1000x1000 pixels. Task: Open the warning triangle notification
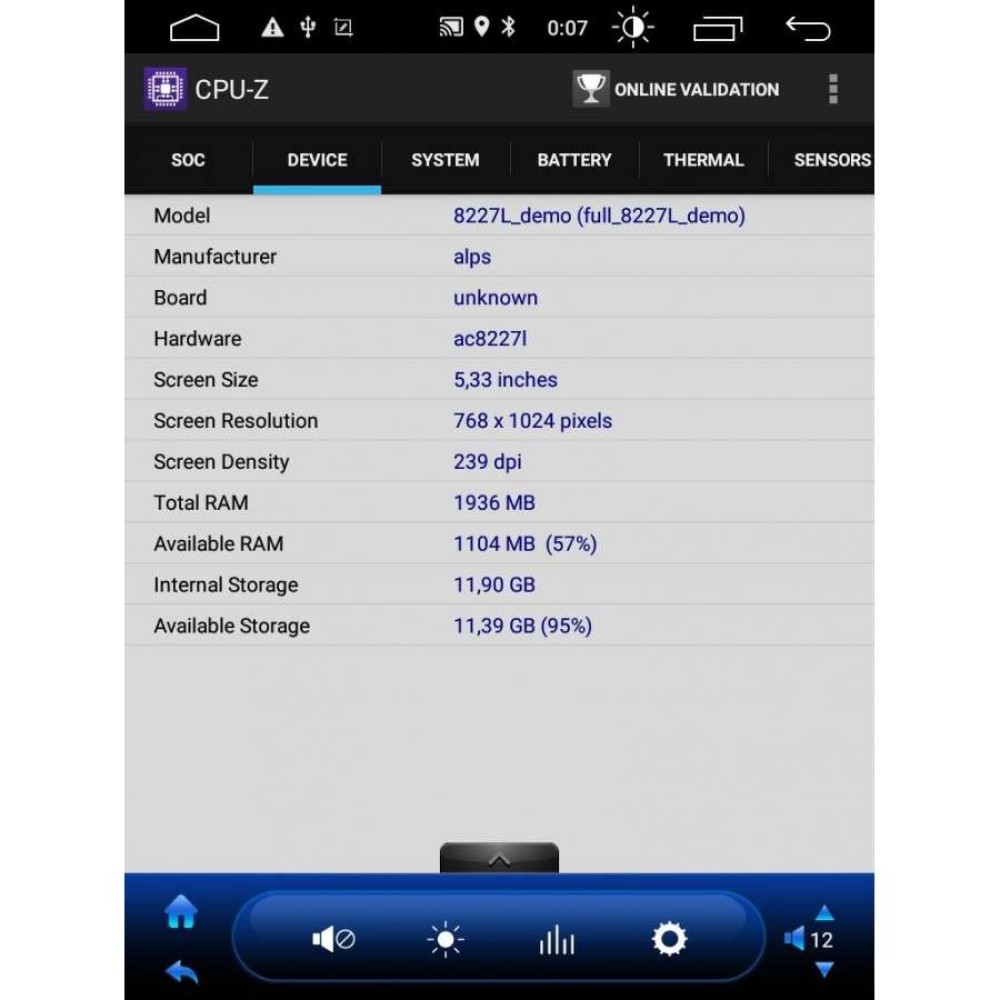(x=272, y=27)
